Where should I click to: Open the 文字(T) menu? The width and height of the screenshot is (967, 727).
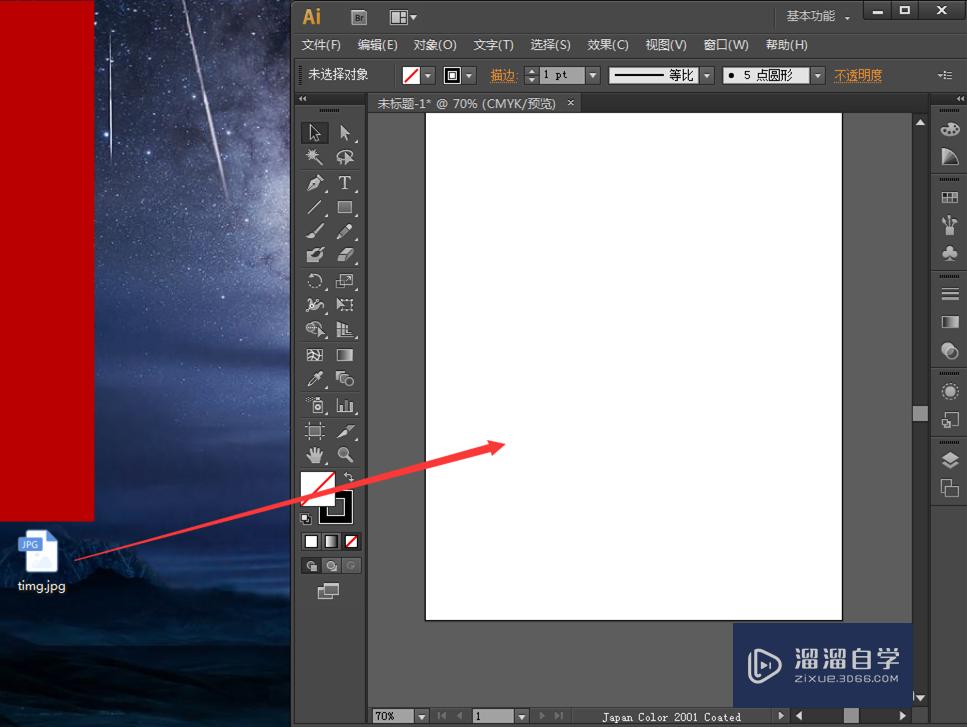tap(493, 45)
